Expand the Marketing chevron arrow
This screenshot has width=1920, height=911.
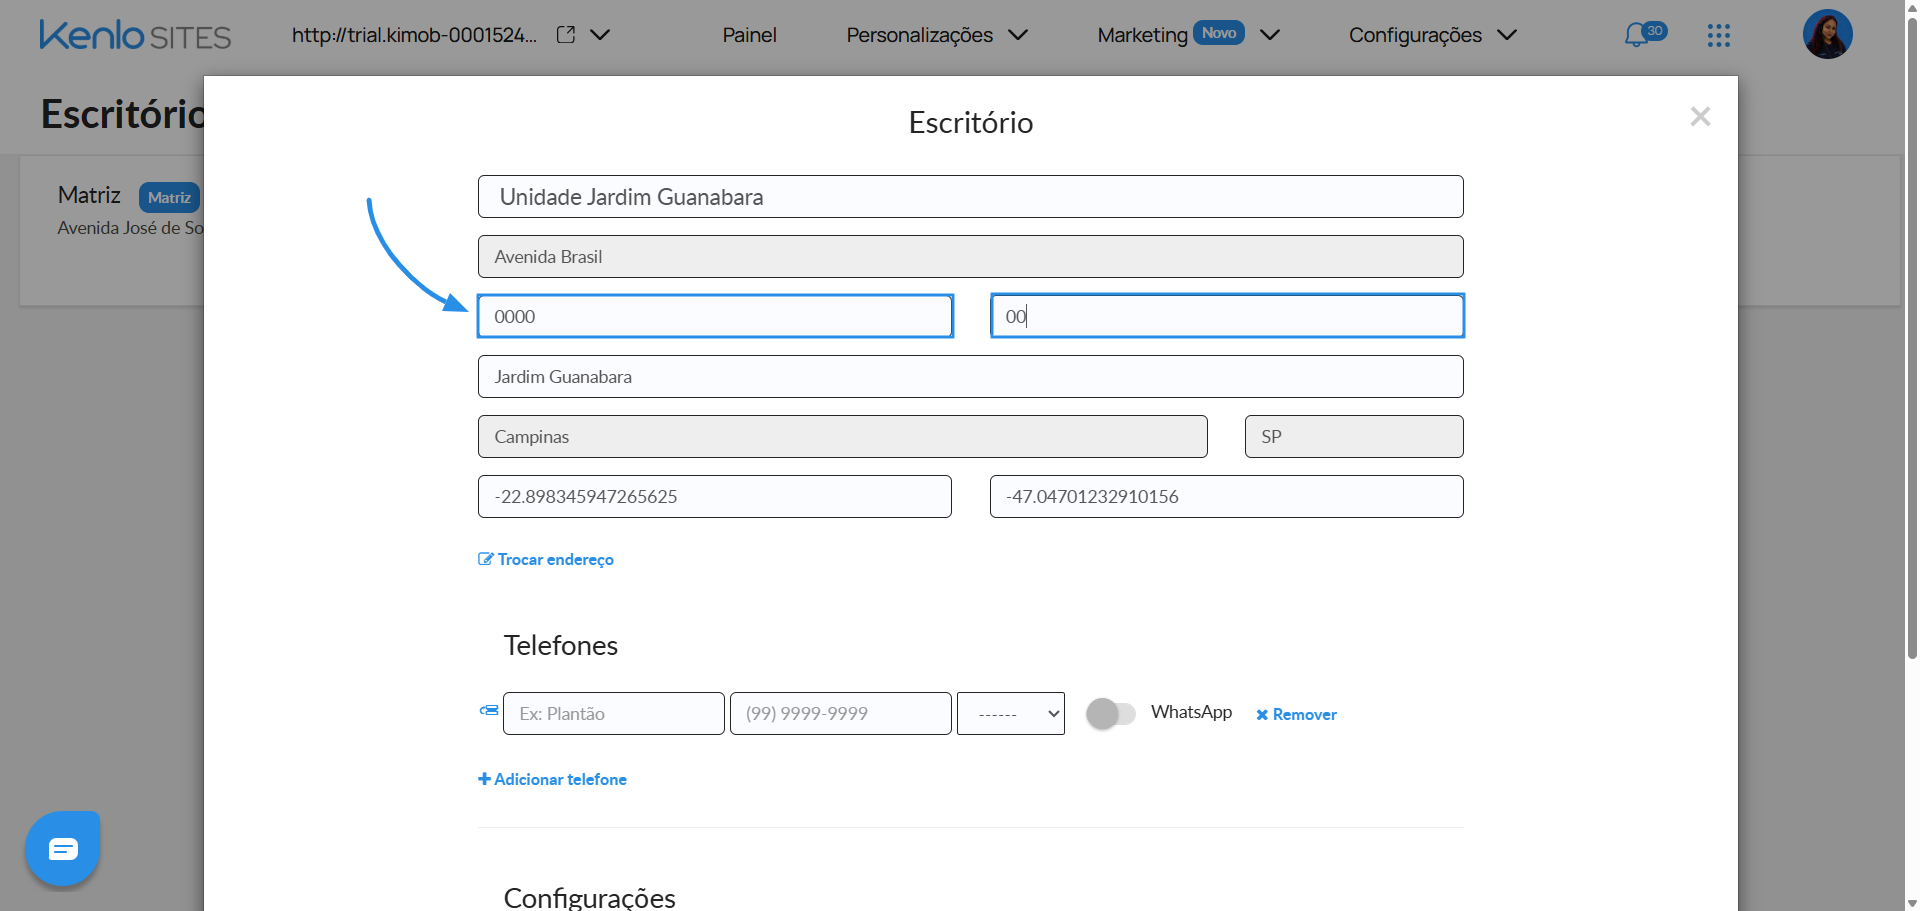coord(1270,35)
